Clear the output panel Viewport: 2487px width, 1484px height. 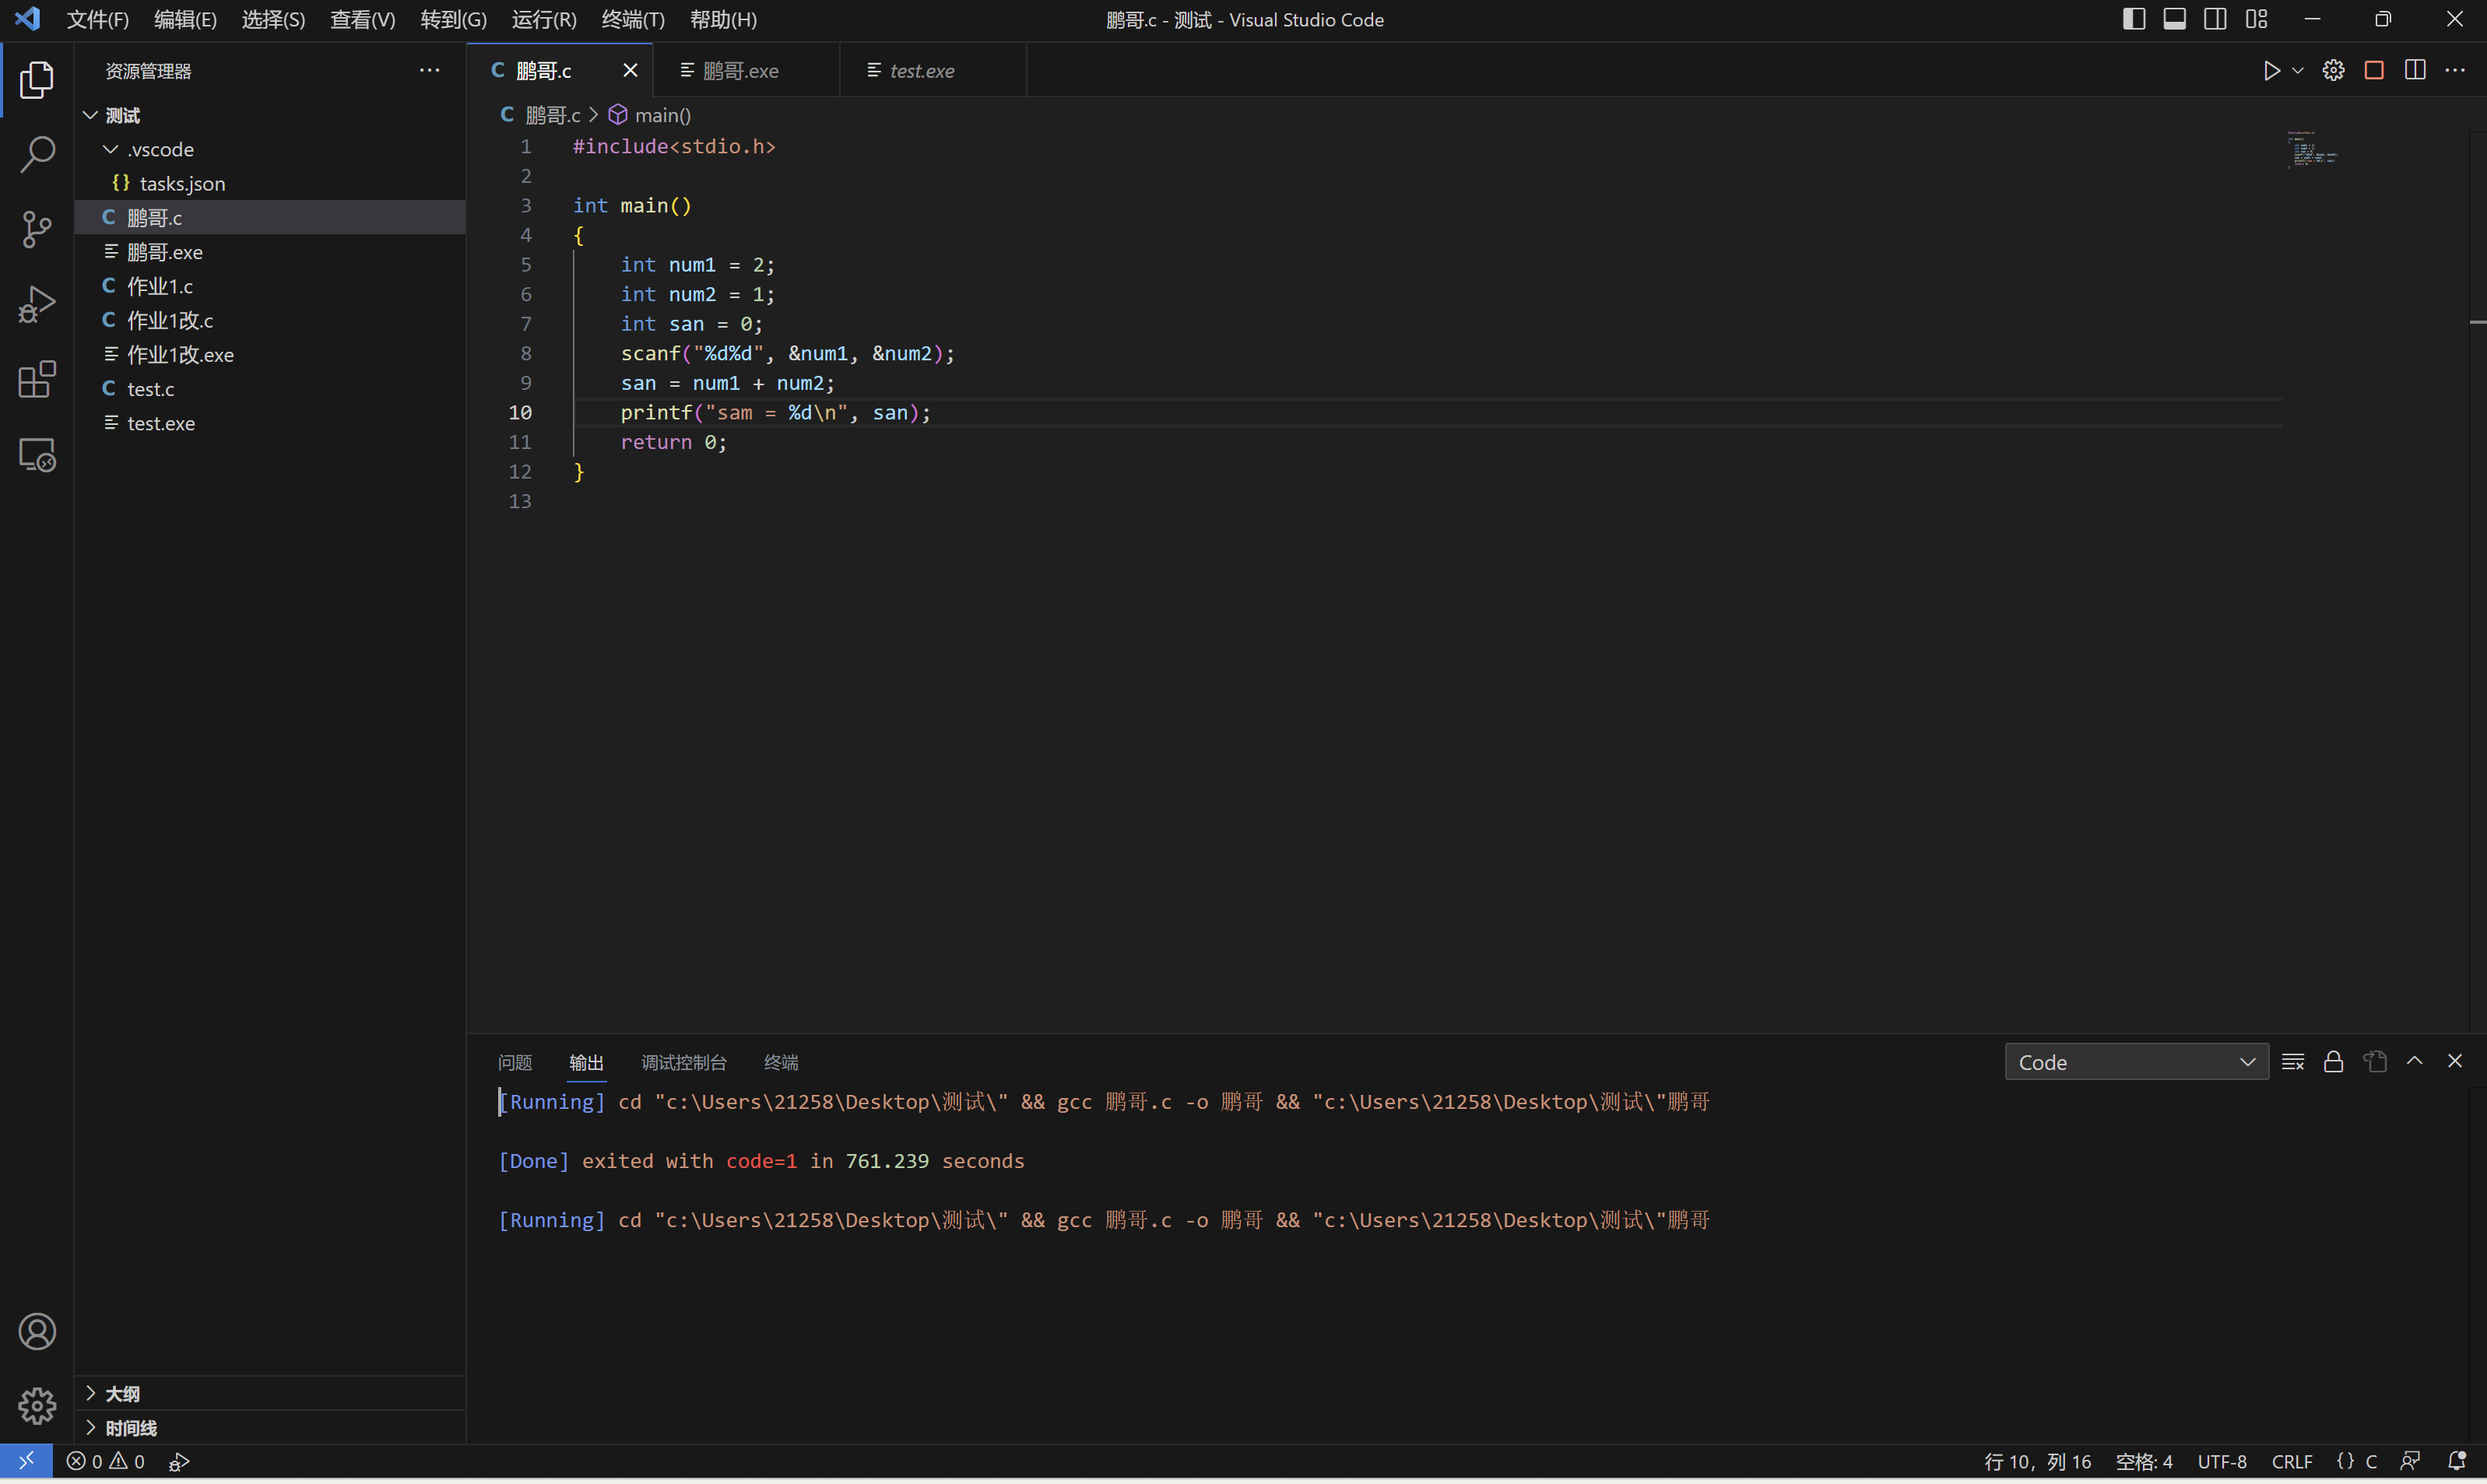2293,1062
